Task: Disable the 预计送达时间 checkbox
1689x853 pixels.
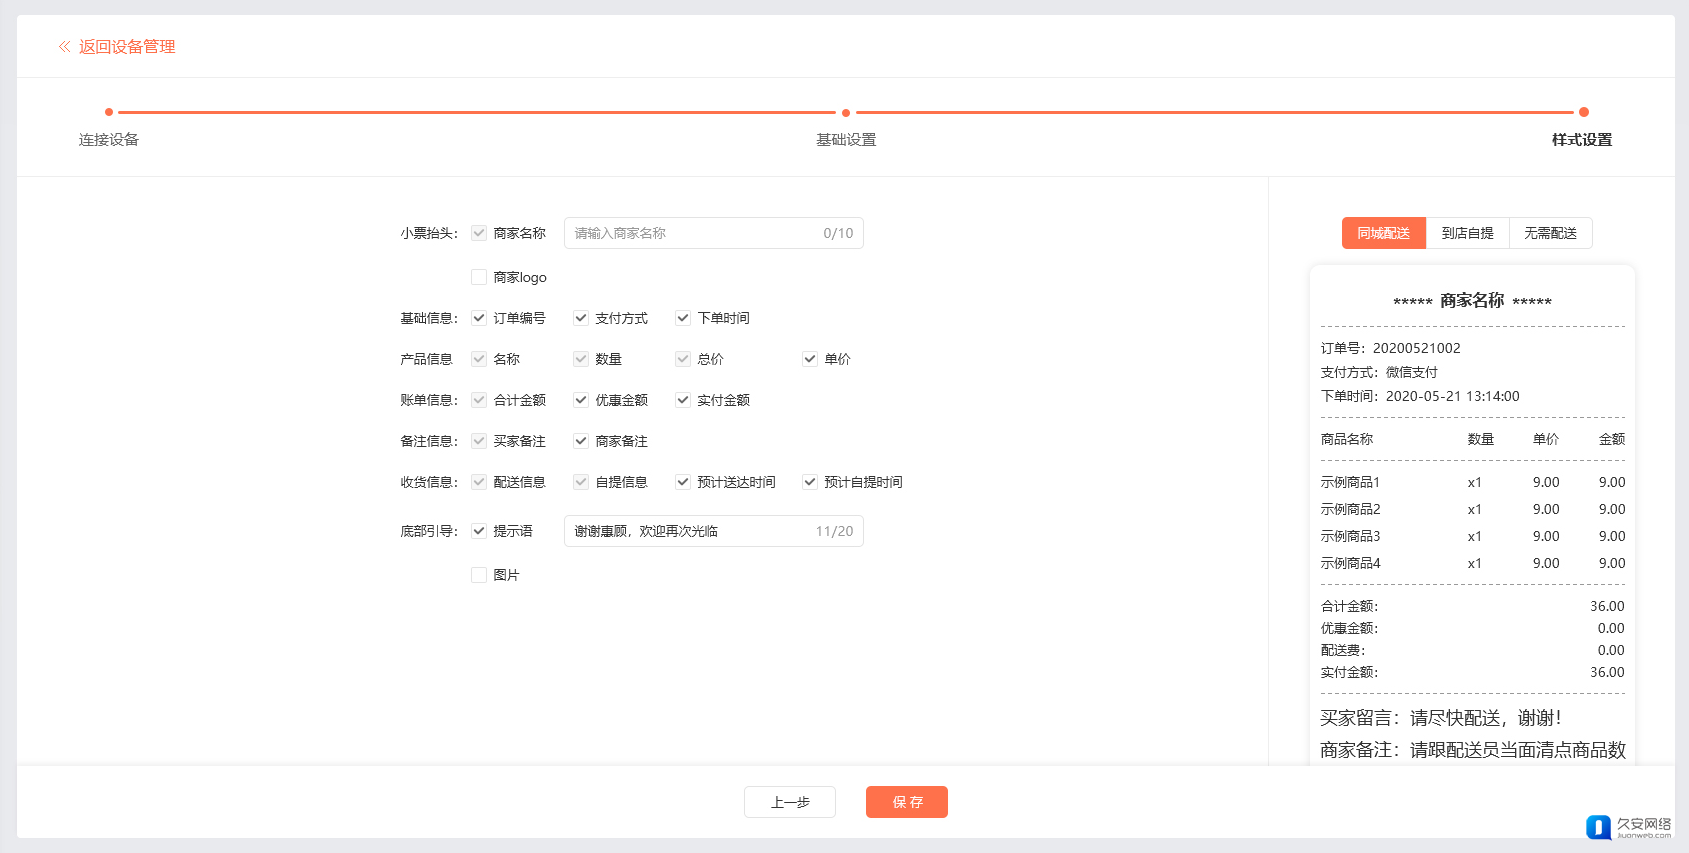Action: (x=683, y=482)
